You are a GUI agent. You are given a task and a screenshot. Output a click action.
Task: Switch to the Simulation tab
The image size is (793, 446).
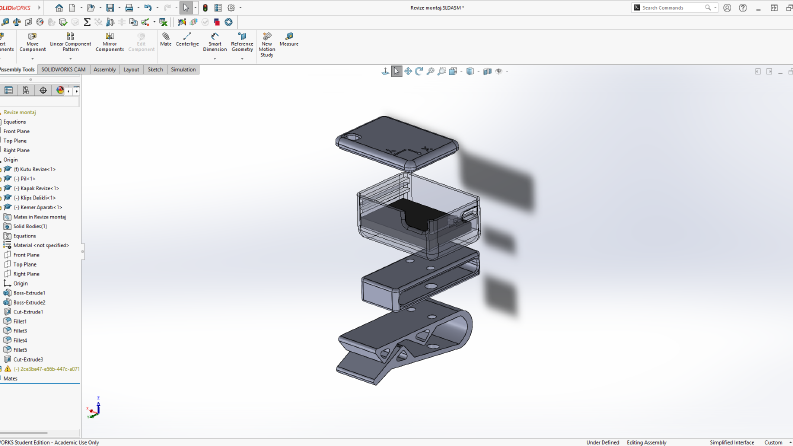coord(183,70)
